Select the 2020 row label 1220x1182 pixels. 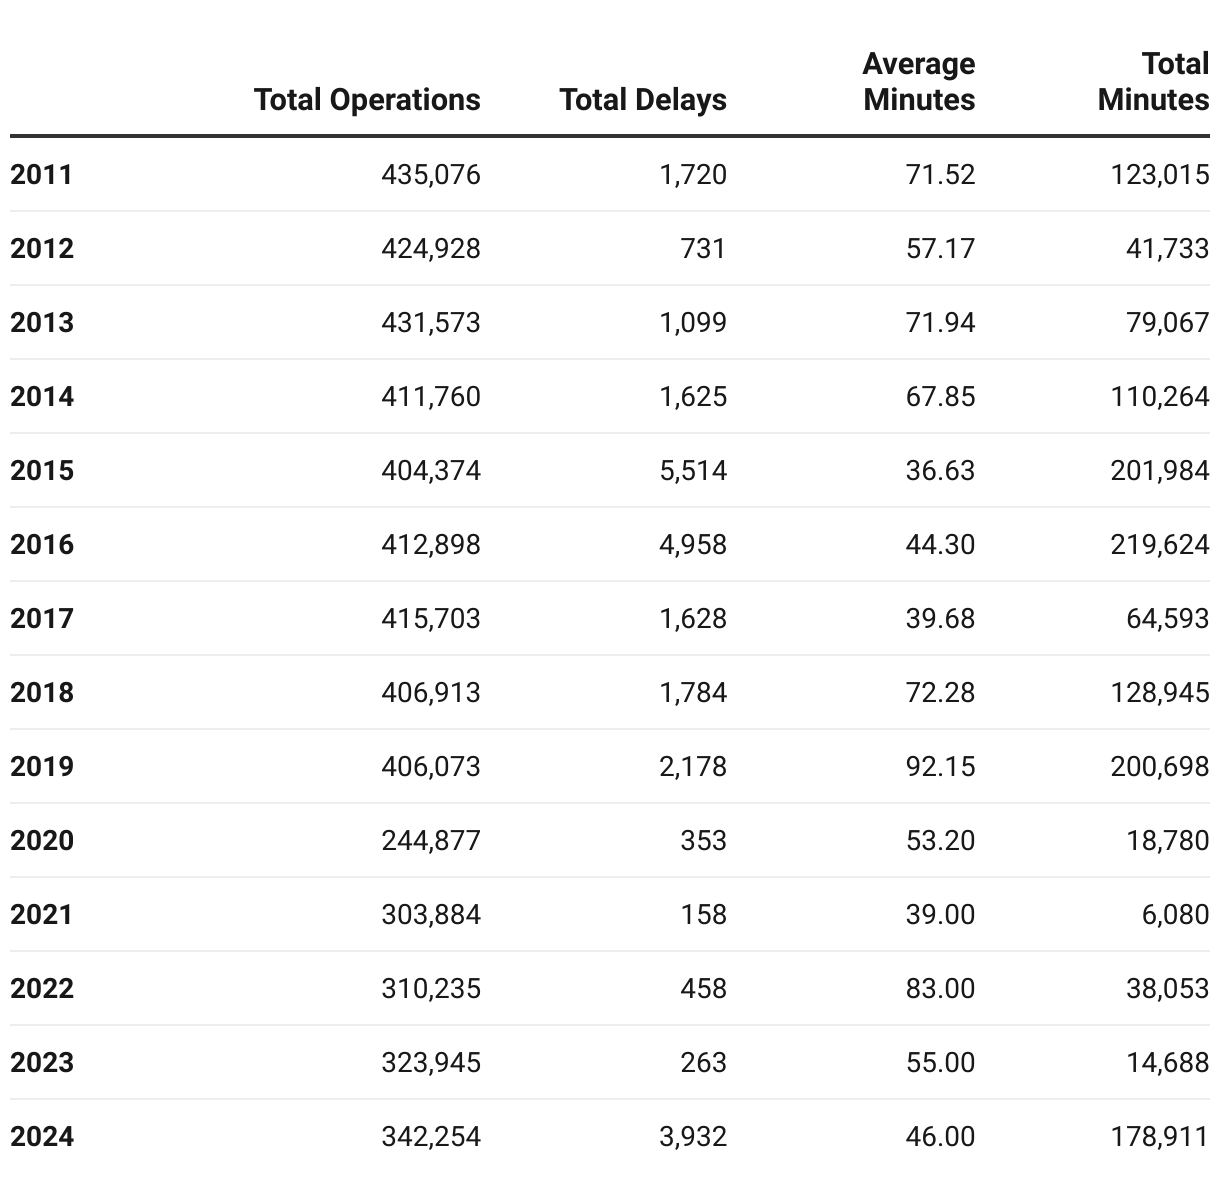pyautogui.click(x=42, y=841)
